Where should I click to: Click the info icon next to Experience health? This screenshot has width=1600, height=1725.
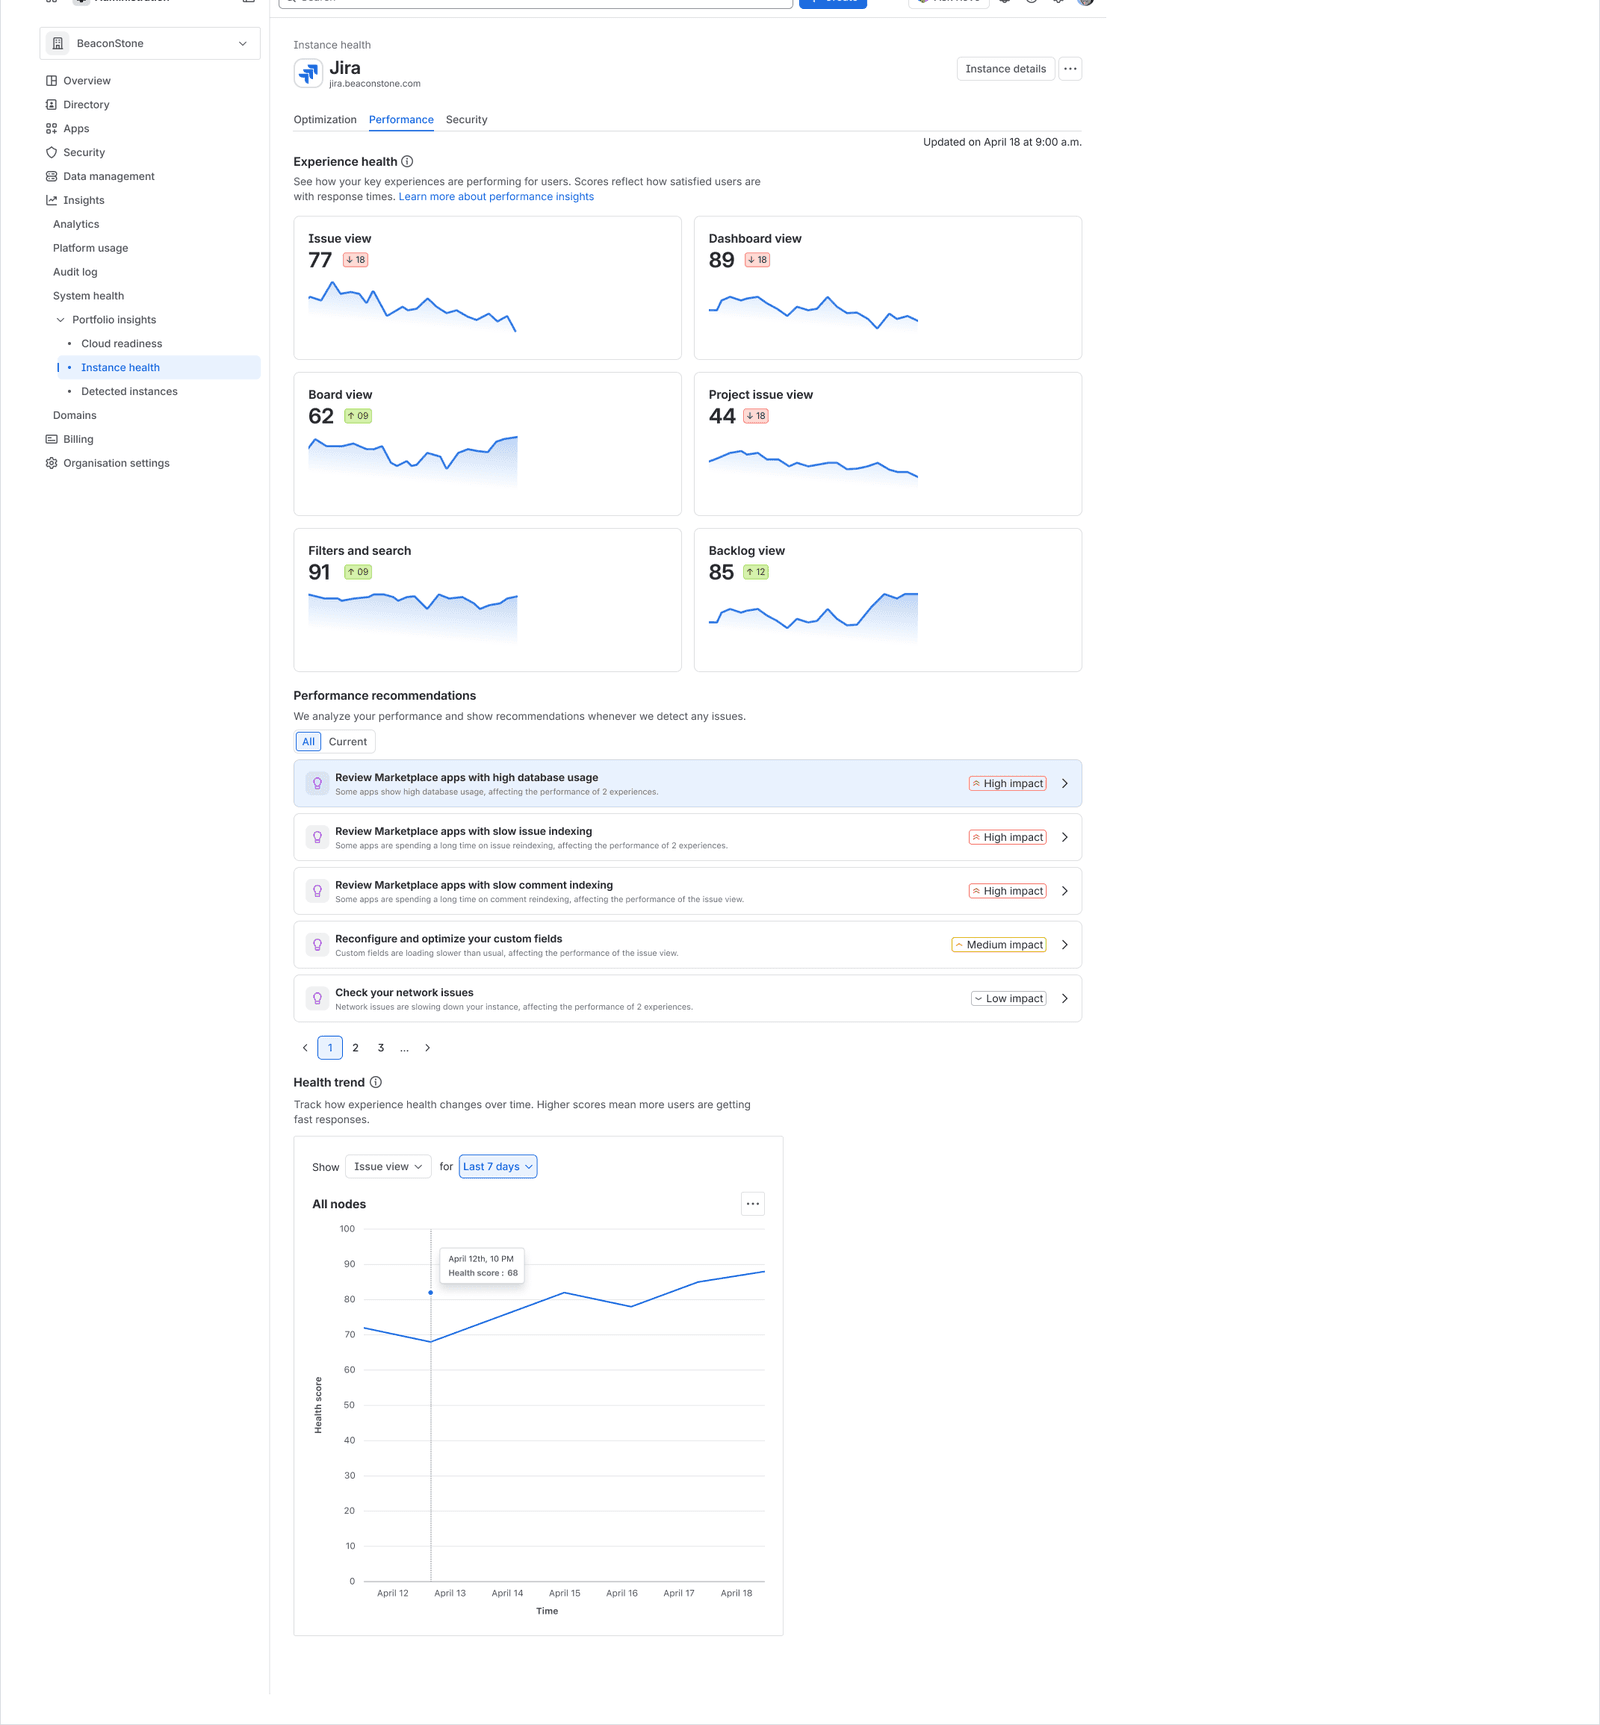[407, 162]
